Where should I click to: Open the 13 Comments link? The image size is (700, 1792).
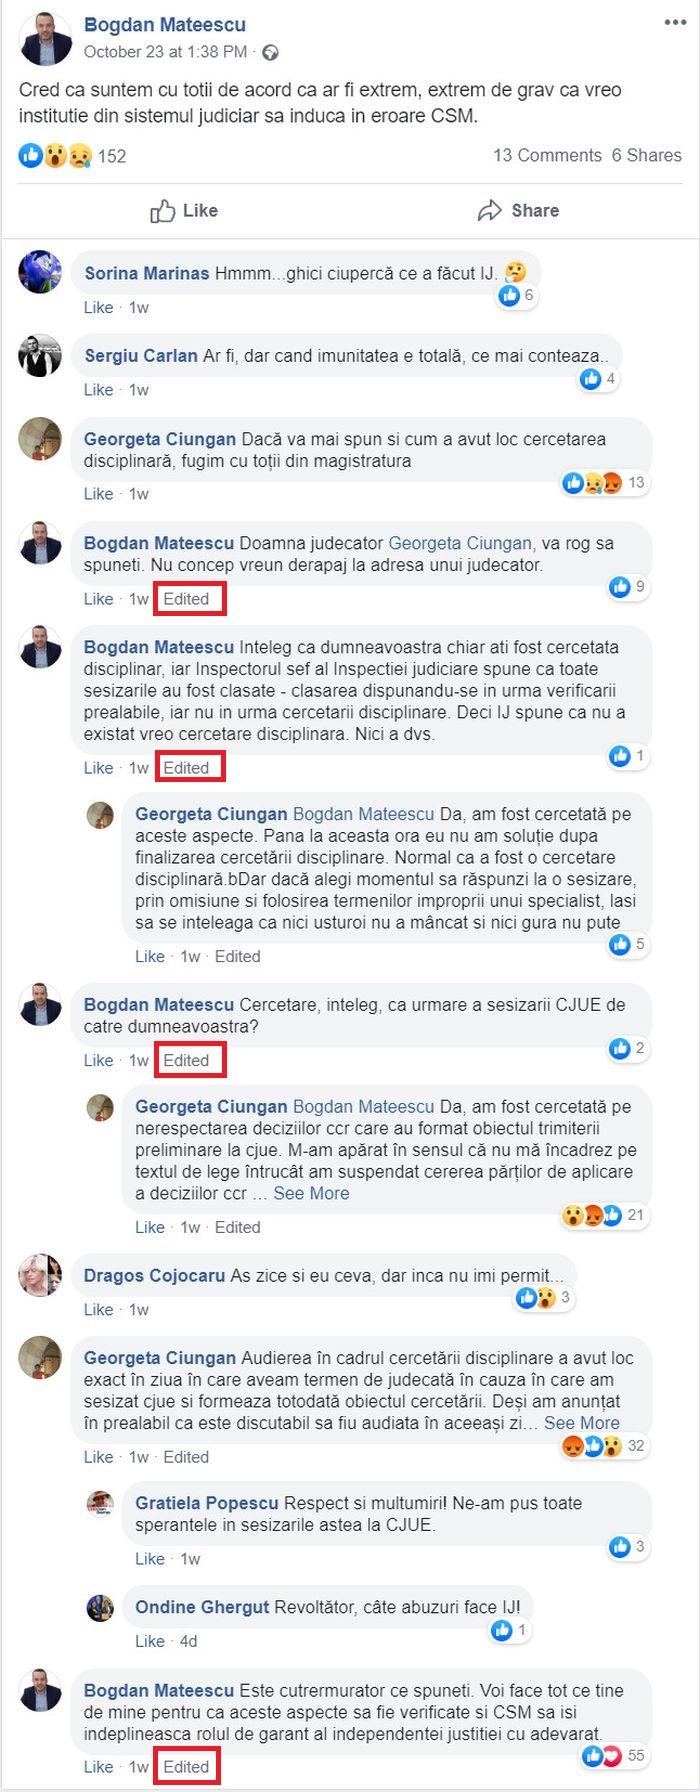[x=547, y=155]
